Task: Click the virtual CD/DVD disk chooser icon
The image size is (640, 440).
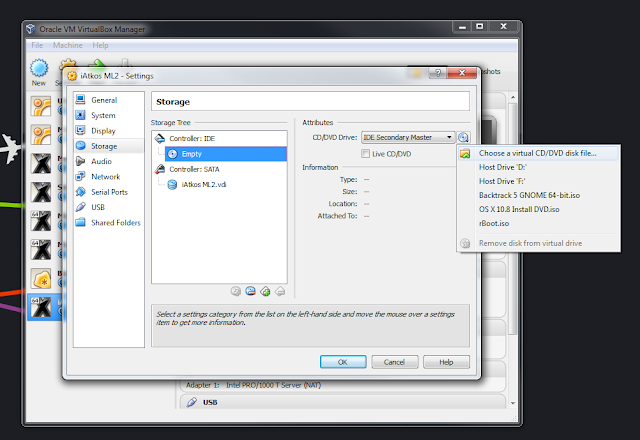Action: click(x=463, y=138)
